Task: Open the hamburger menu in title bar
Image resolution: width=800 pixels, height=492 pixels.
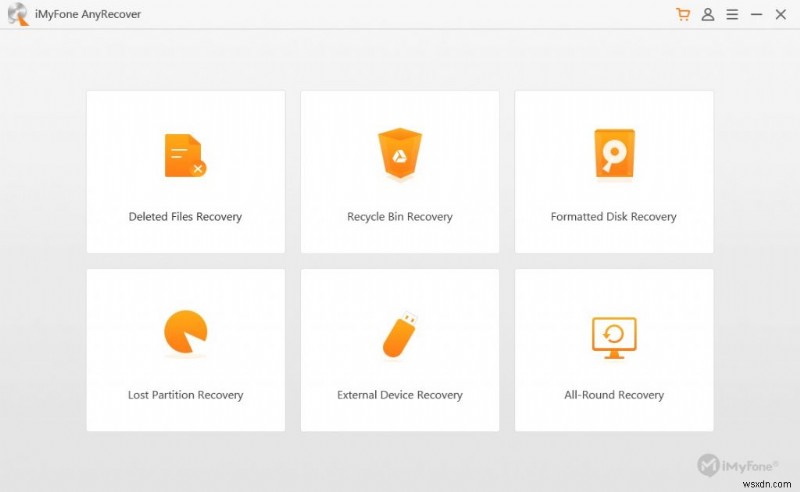Action: pyautogui.click(x=732, y=14)
